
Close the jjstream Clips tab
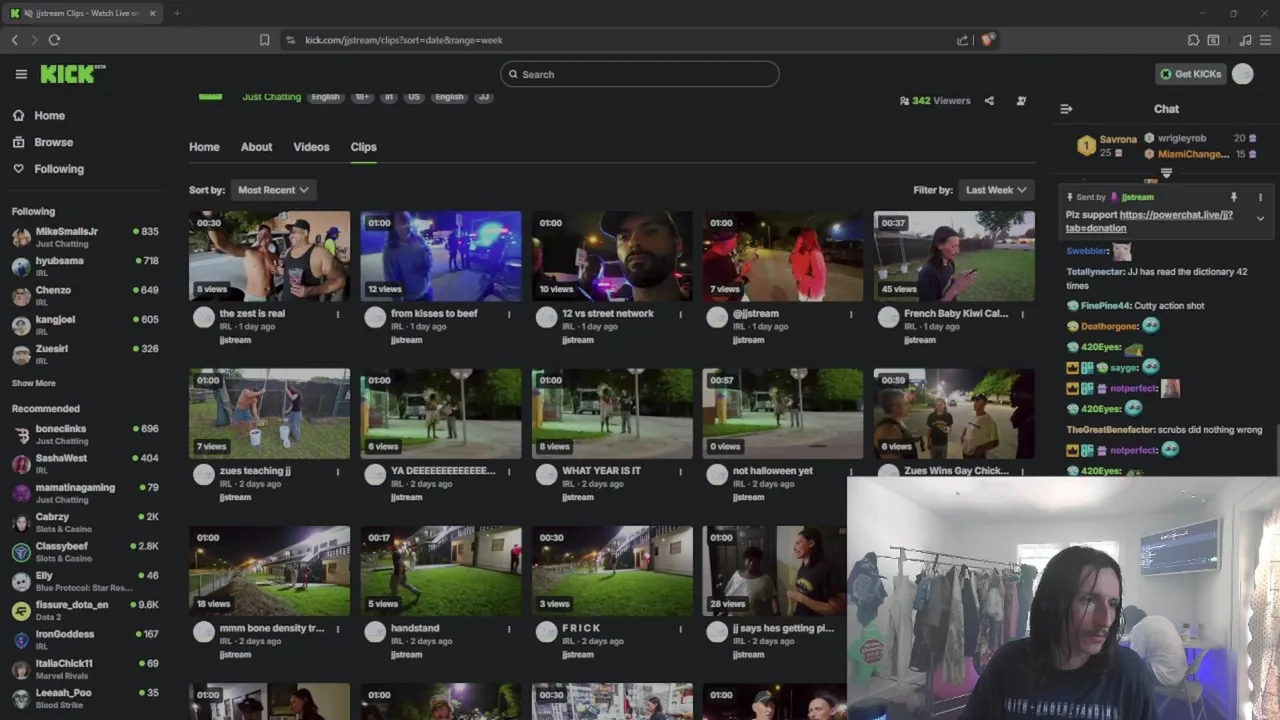[152, 13]
